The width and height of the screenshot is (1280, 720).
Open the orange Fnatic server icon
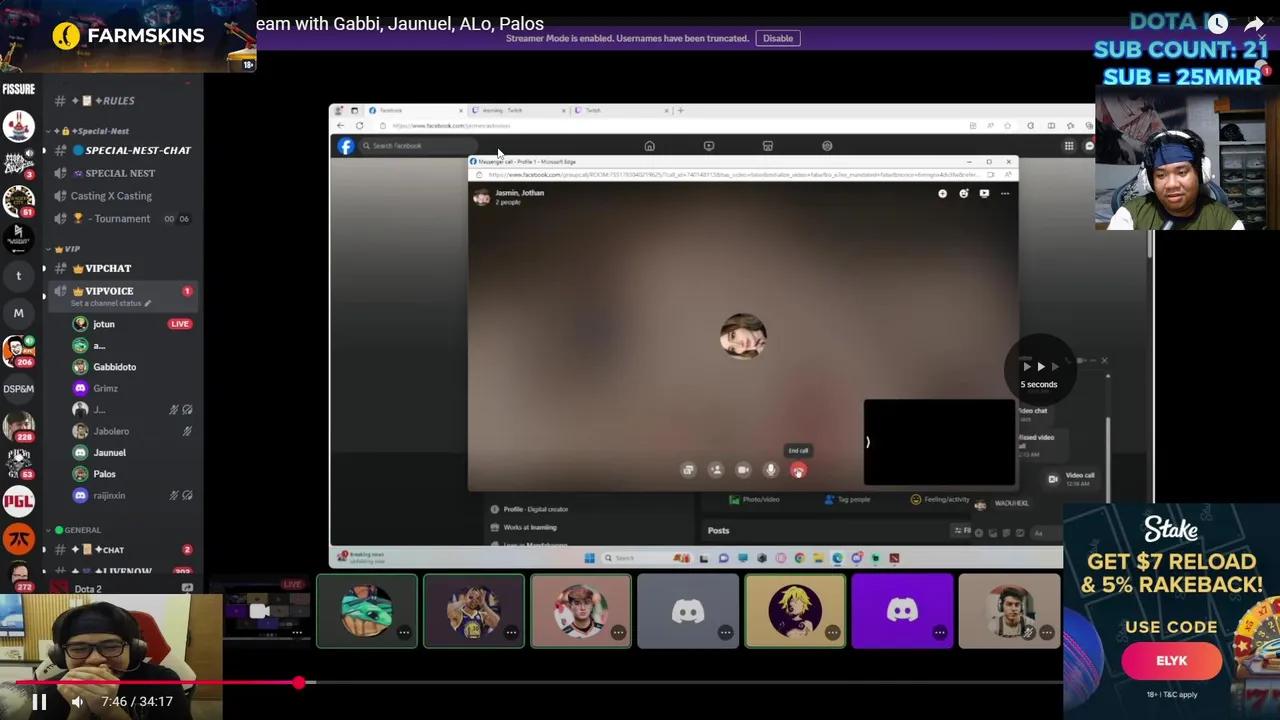18,540
